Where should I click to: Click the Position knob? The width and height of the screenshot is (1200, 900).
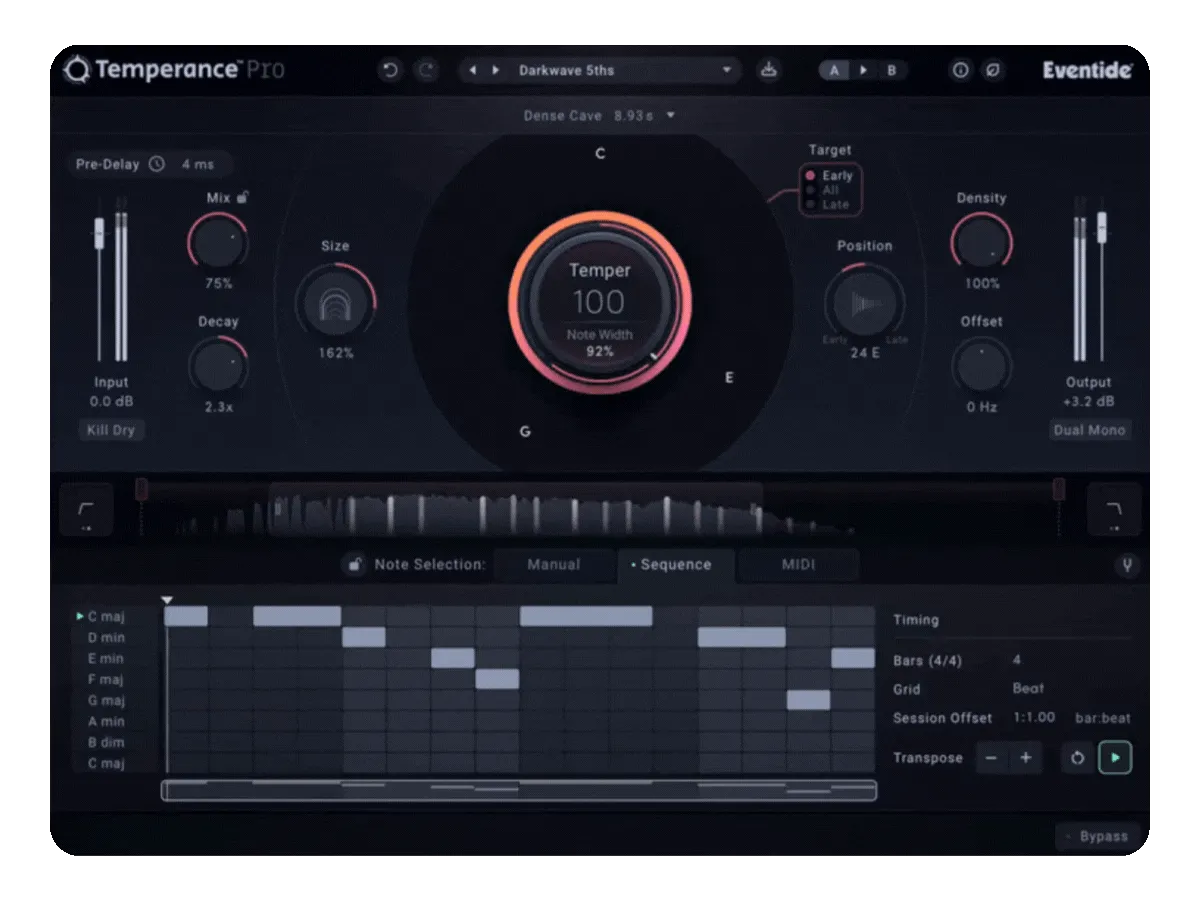[x=865, y=302]
